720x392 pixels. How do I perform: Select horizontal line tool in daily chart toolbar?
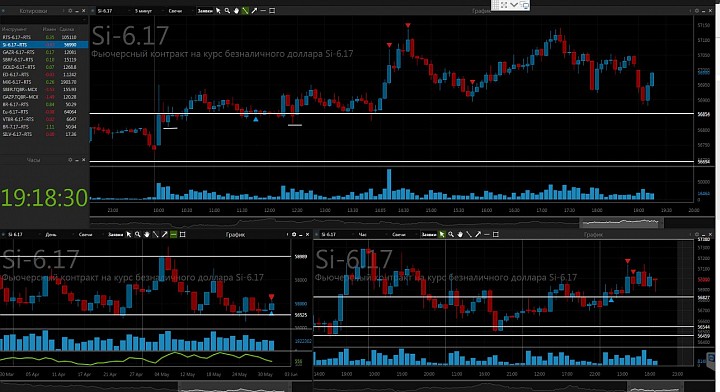point(174,235)
